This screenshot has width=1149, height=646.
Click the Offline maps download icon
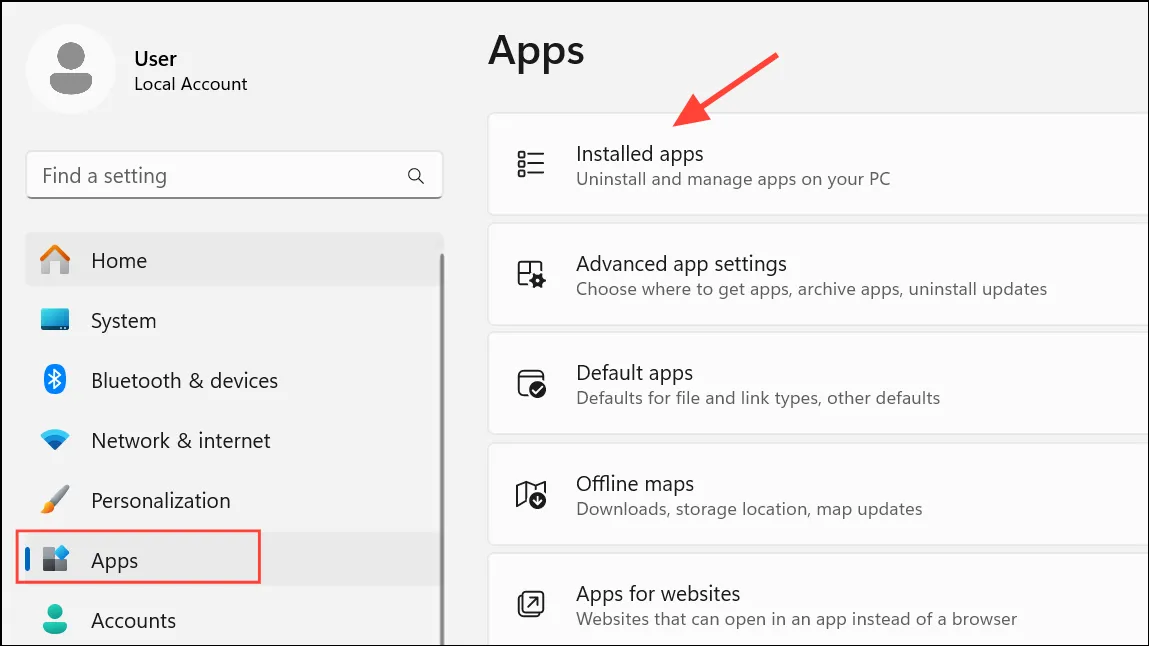[x=531, y=494]
